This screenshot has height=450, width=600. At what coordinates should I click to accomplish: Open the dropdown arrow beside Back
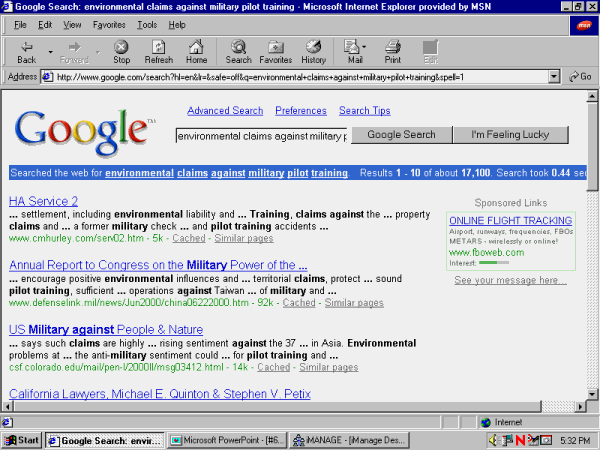click(46, 47)
